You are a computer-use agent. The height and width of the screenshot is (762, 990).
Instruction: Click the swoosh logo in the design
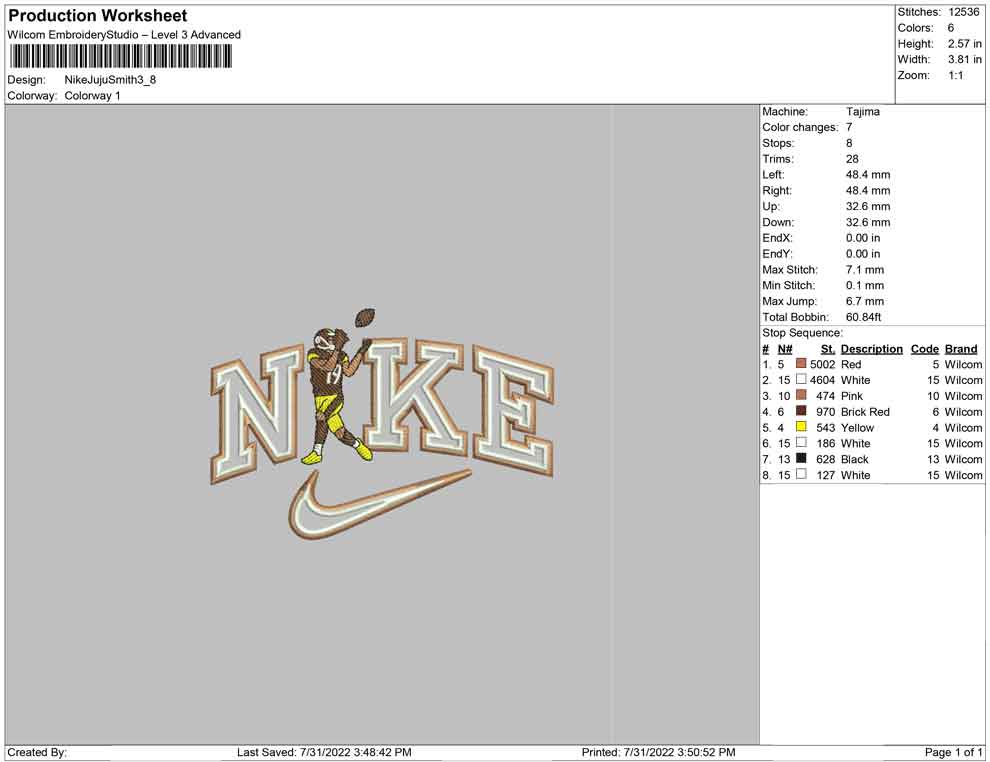coord(379,505)
